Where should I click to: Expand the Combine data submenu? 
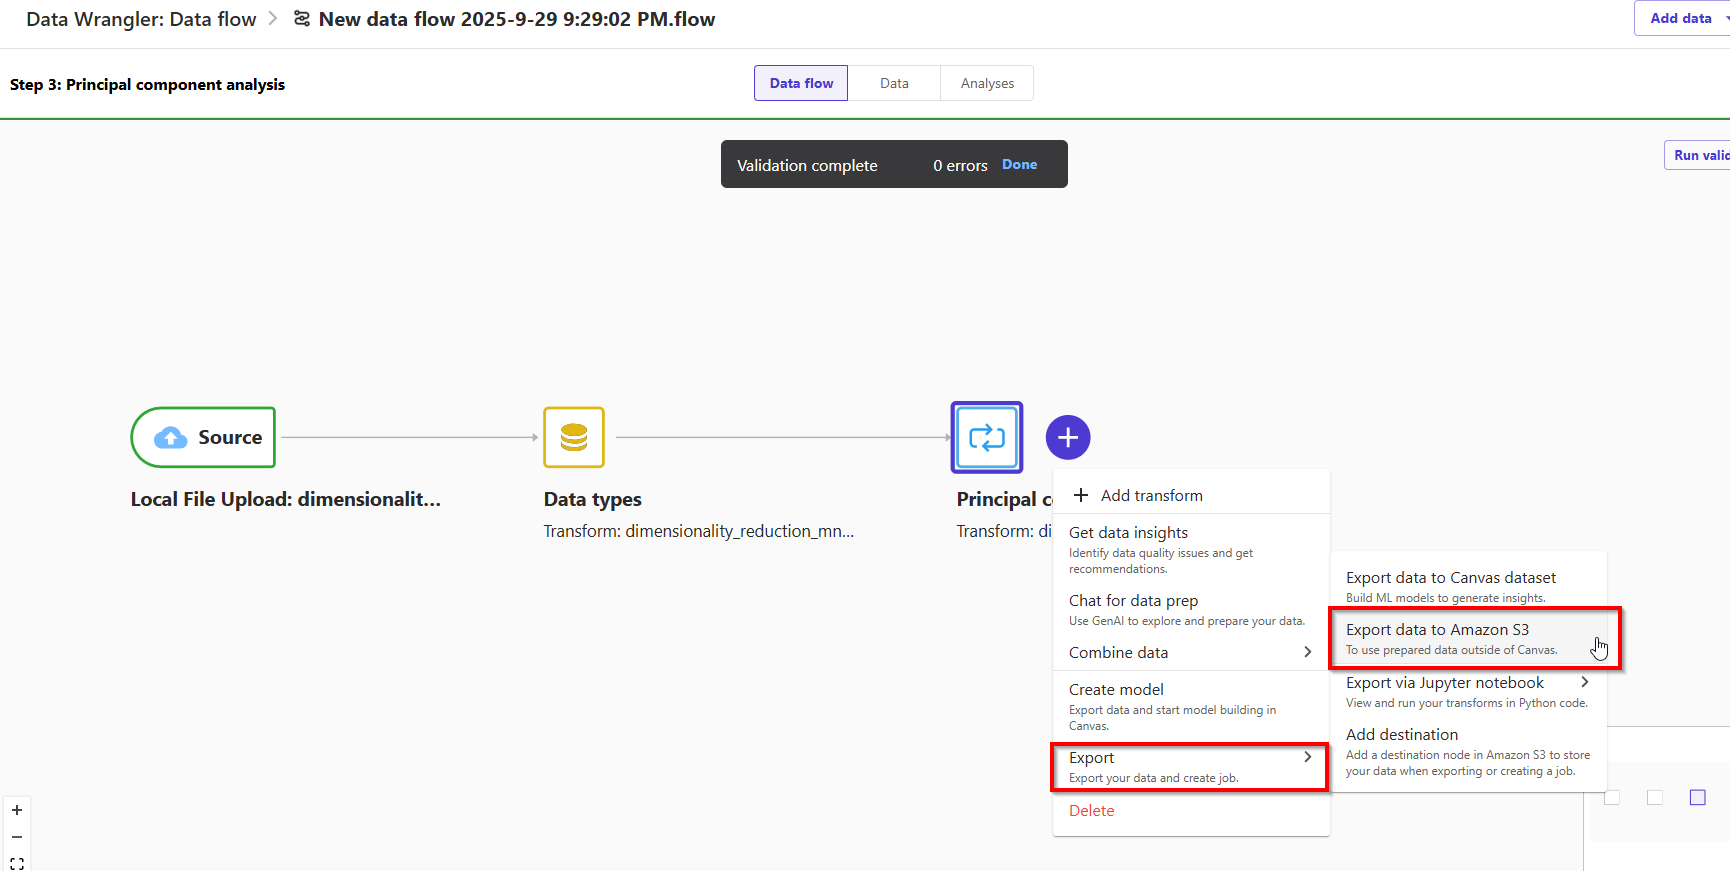(x=1190, y=652)
